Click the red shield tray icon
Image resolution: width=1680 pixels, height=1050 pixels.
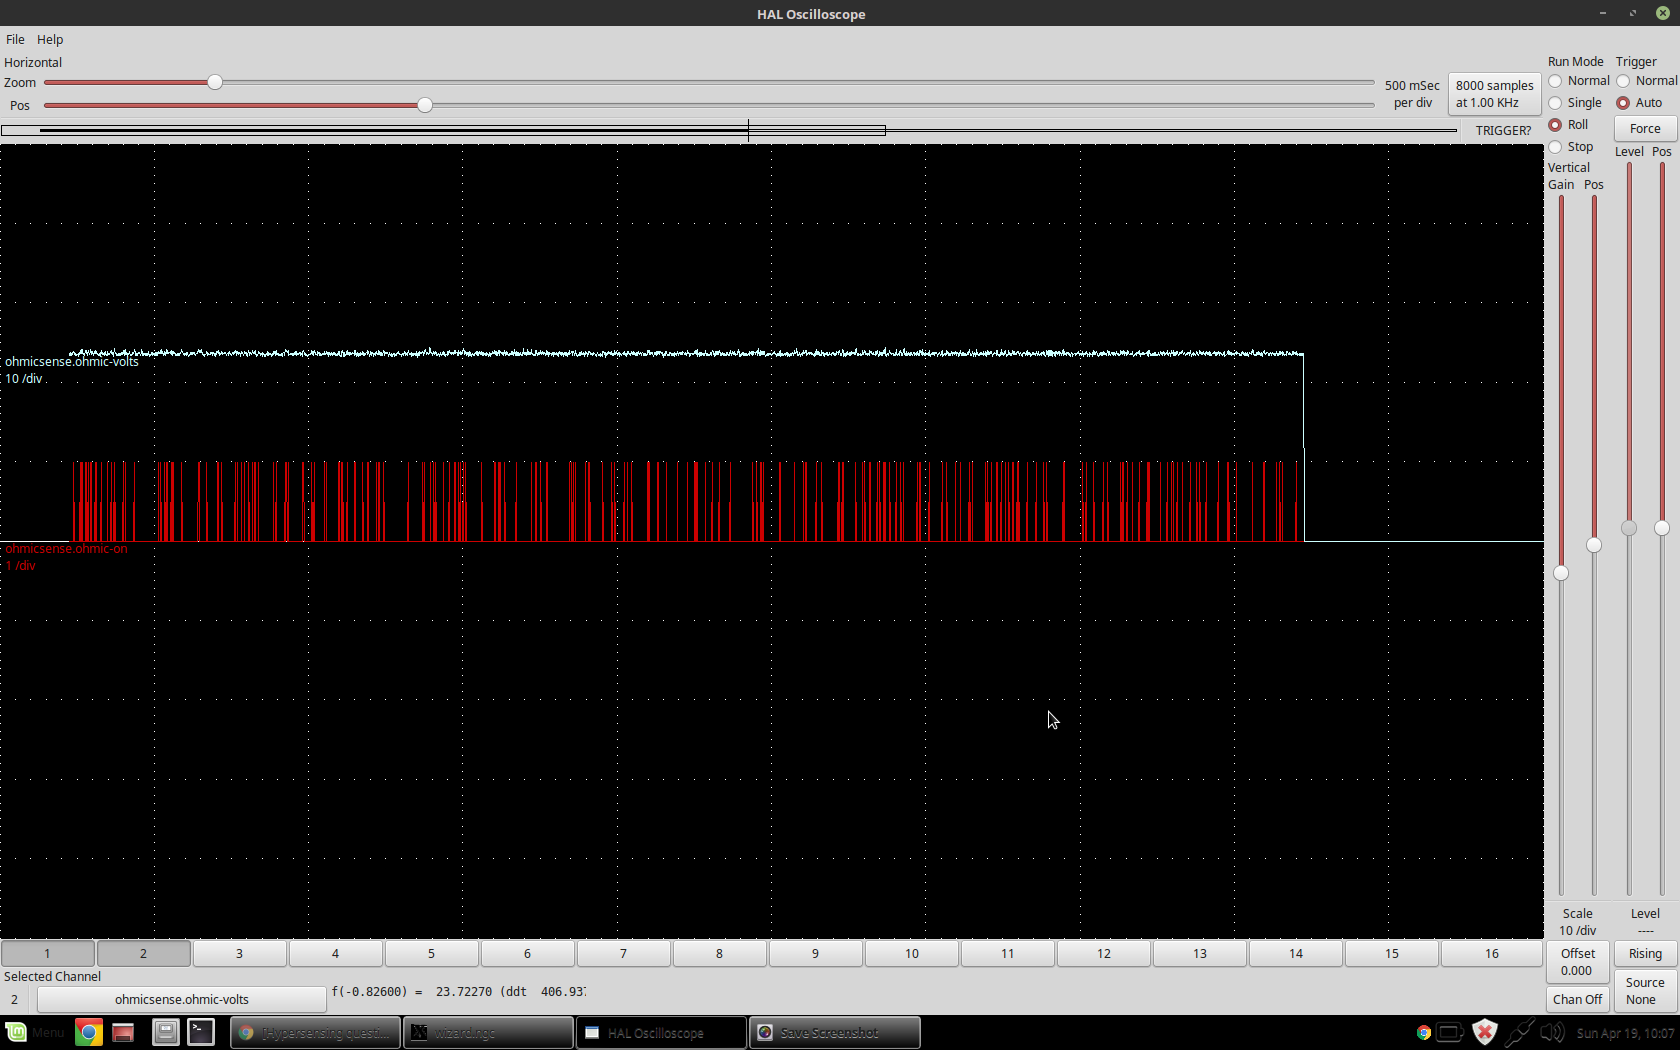coord(1485,1033)
